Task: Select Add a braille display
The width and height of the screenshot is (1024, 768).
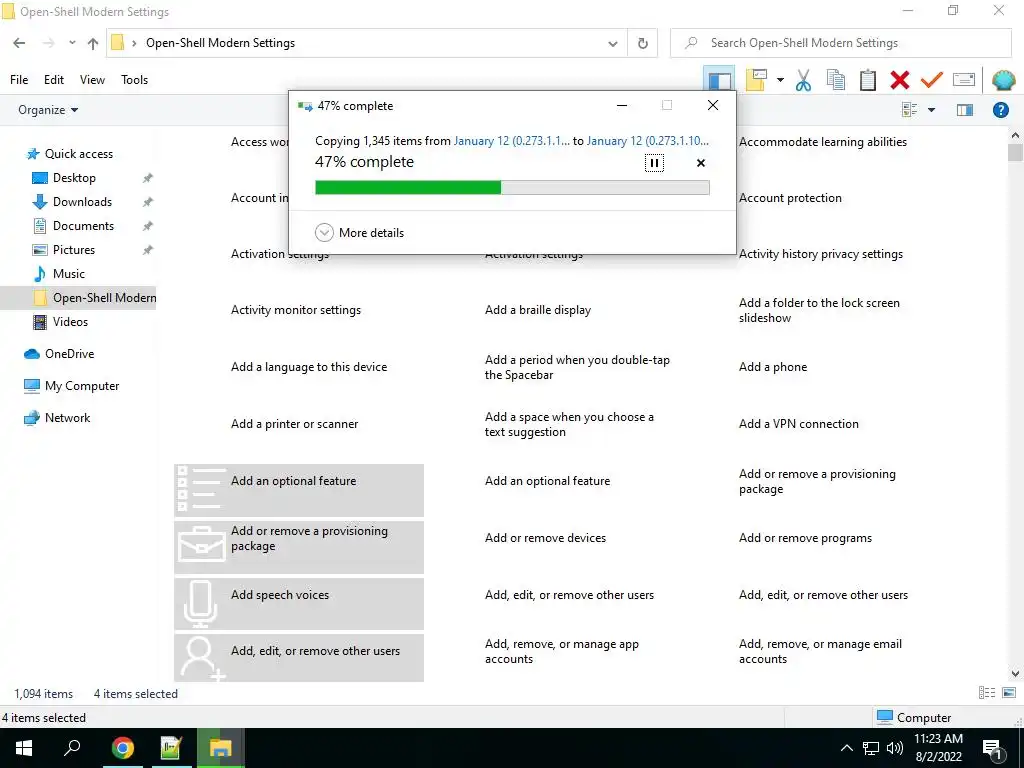Action: pos(537,310)
